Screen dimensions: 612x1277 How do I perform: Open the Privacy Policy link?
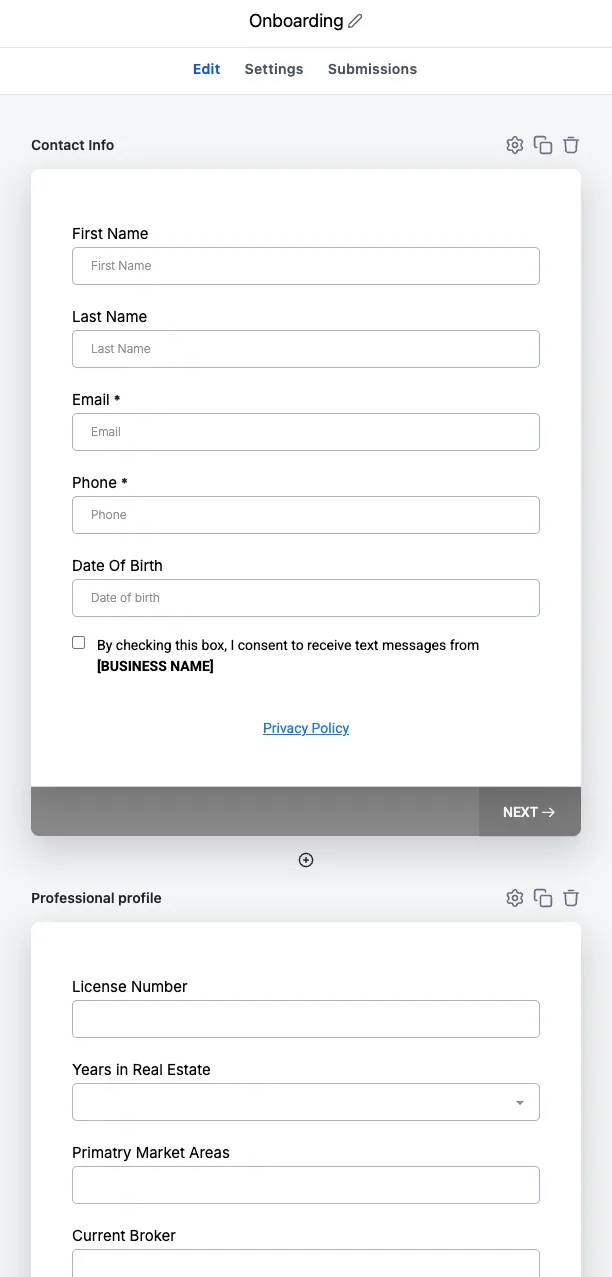306,728
